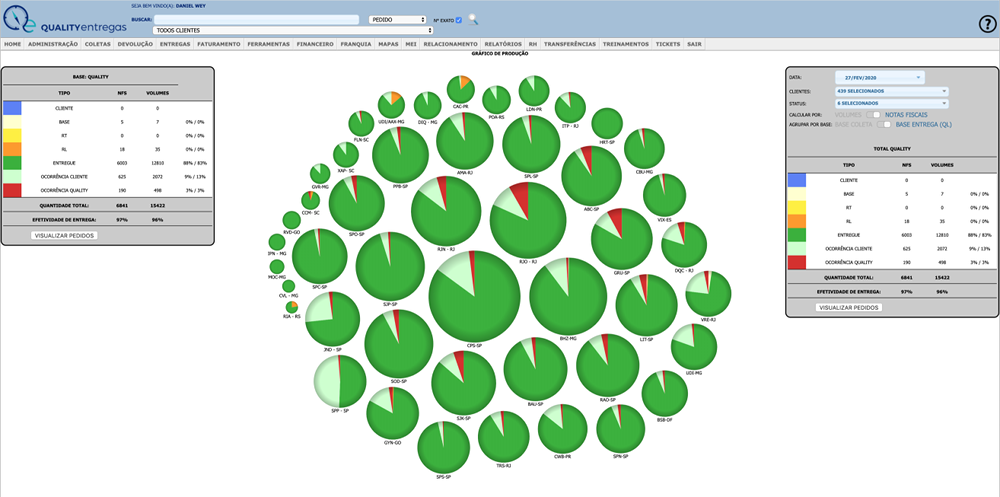This screenshot has height=497, width=1000.
Task: Select the GRU-SP pie chart bubble
Action: (x=621, y=239)
